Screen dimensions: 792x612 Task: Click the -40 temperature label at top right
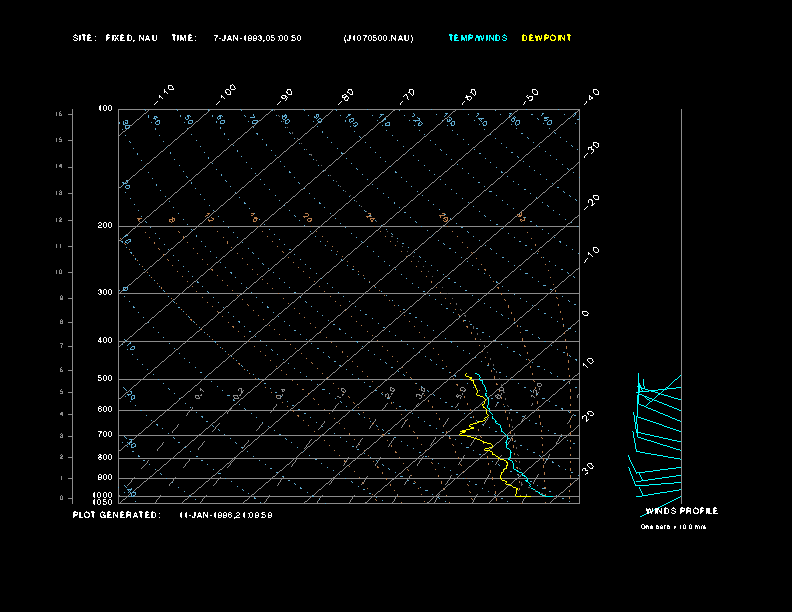click(x=591, y=95)
